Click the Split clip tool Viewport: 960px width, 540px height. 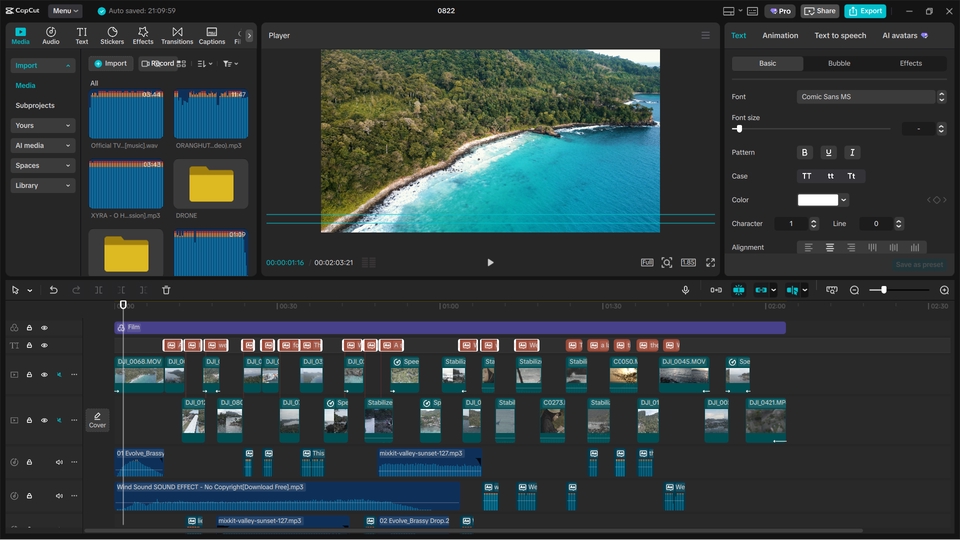pyautogui.click(x=99, y=290)
